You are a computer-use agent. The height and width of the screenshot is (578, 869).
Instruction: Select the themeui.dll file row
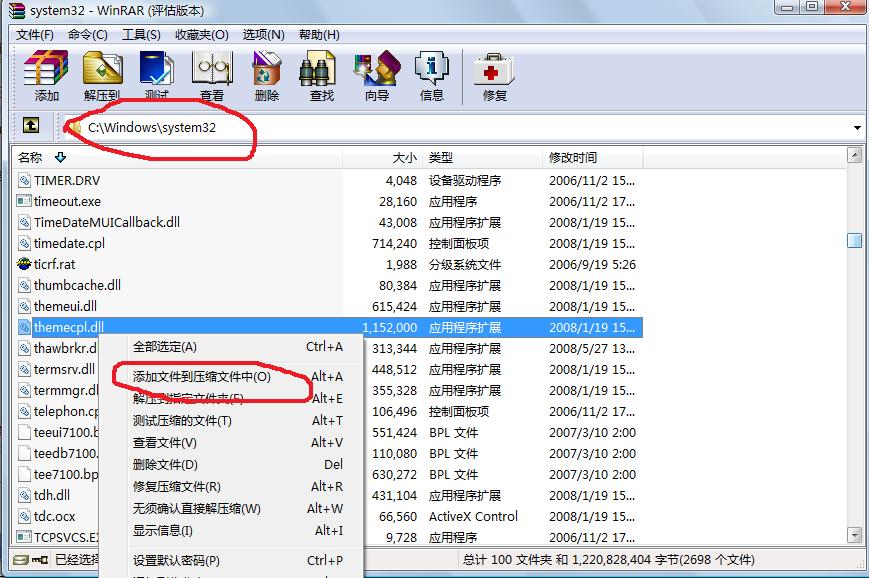coord(328,306)
